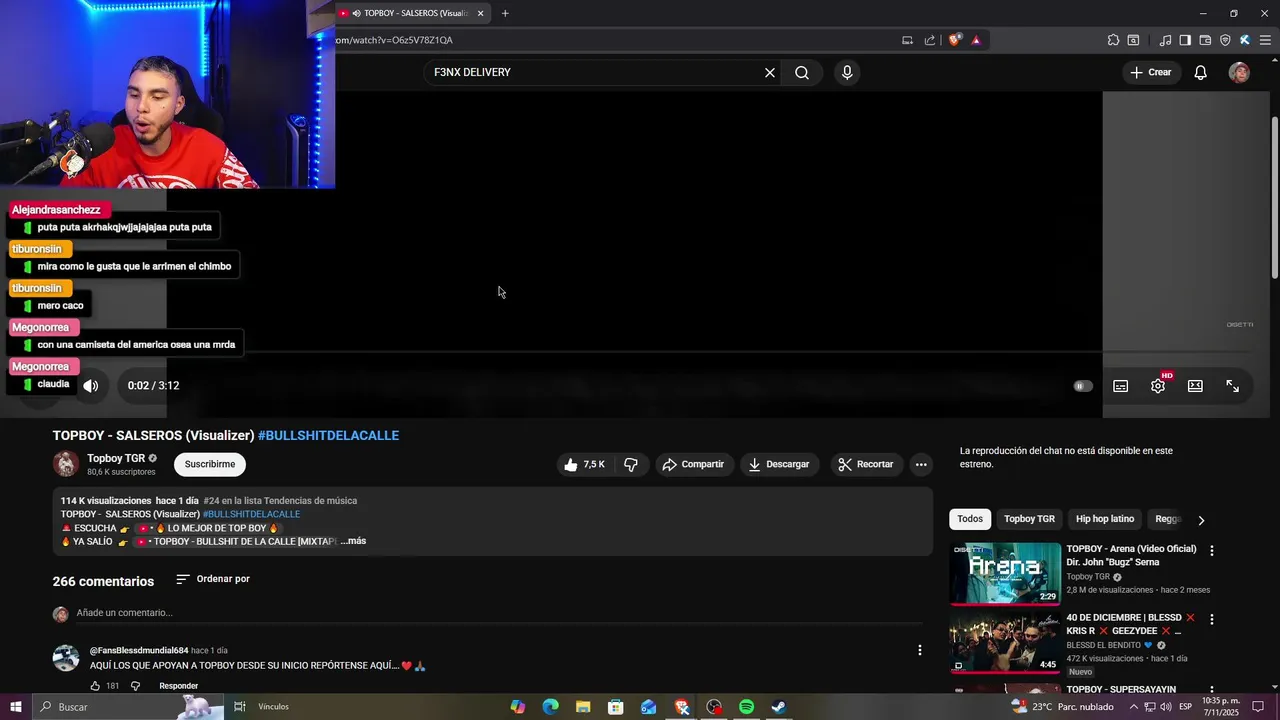This screenshot has height=720, width=1280.
Task: Open options for FansBlessdmundial684's comment
Action: [920, 650]
